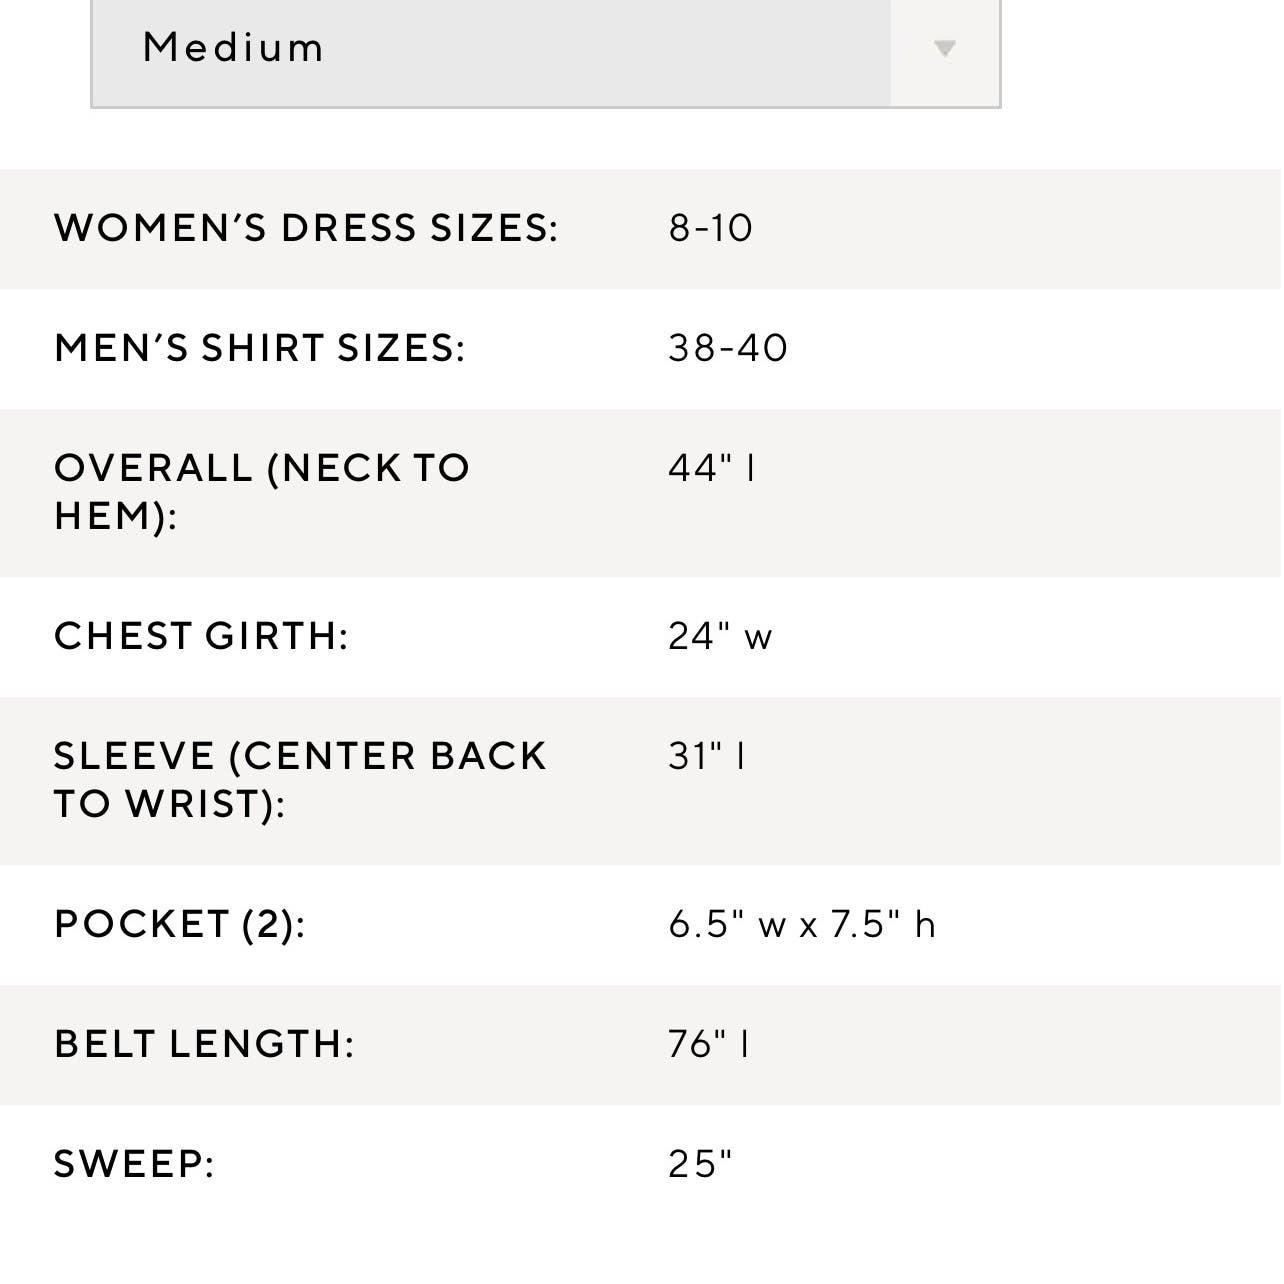Click the Sleeve (Center Back to Wrist) label

(x=300, y=780)
